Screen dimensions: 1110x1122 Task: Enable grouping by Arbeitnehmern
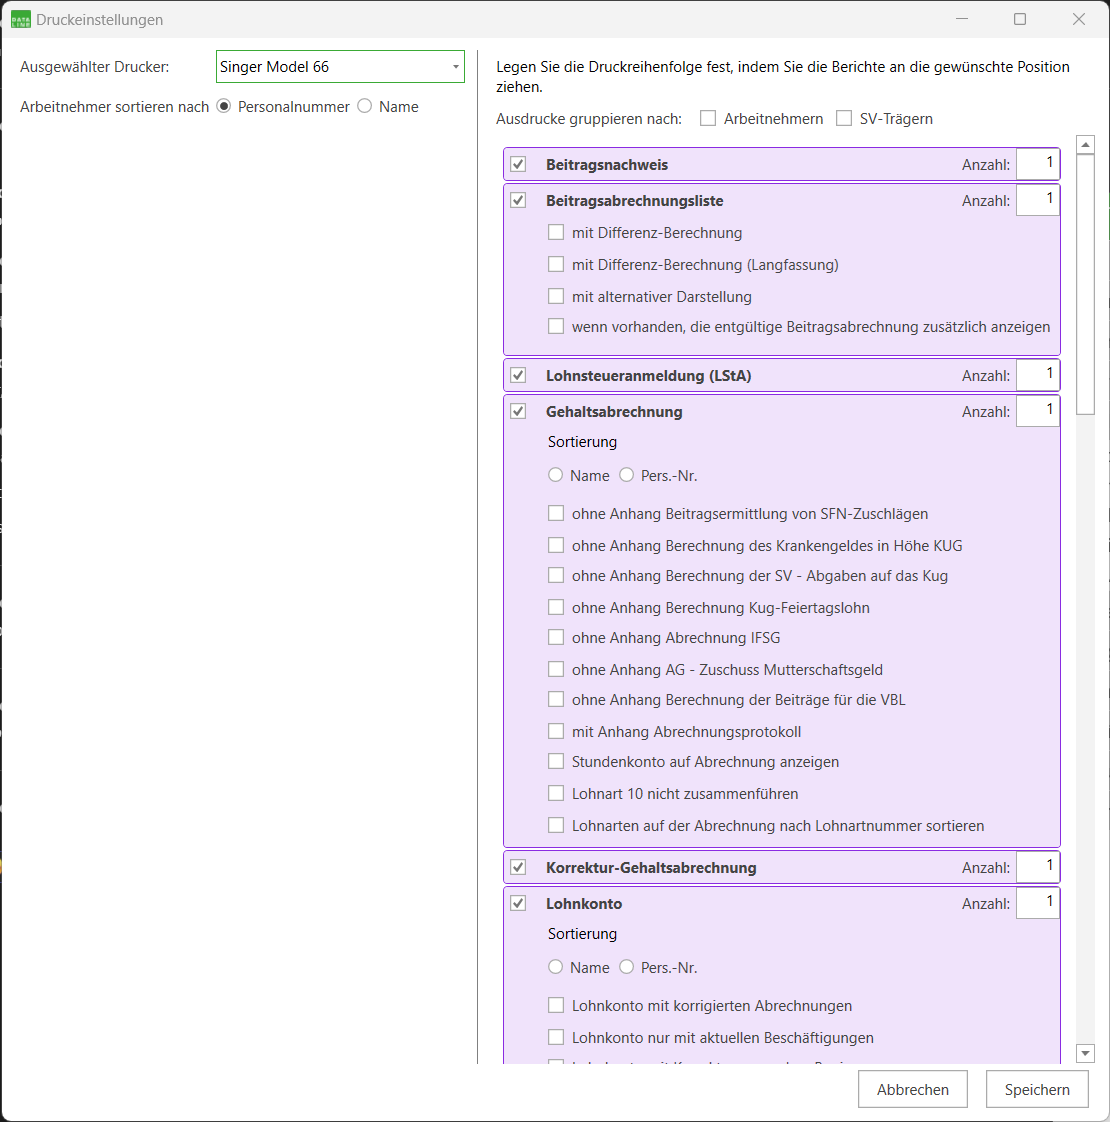click(x=708, y=119)
